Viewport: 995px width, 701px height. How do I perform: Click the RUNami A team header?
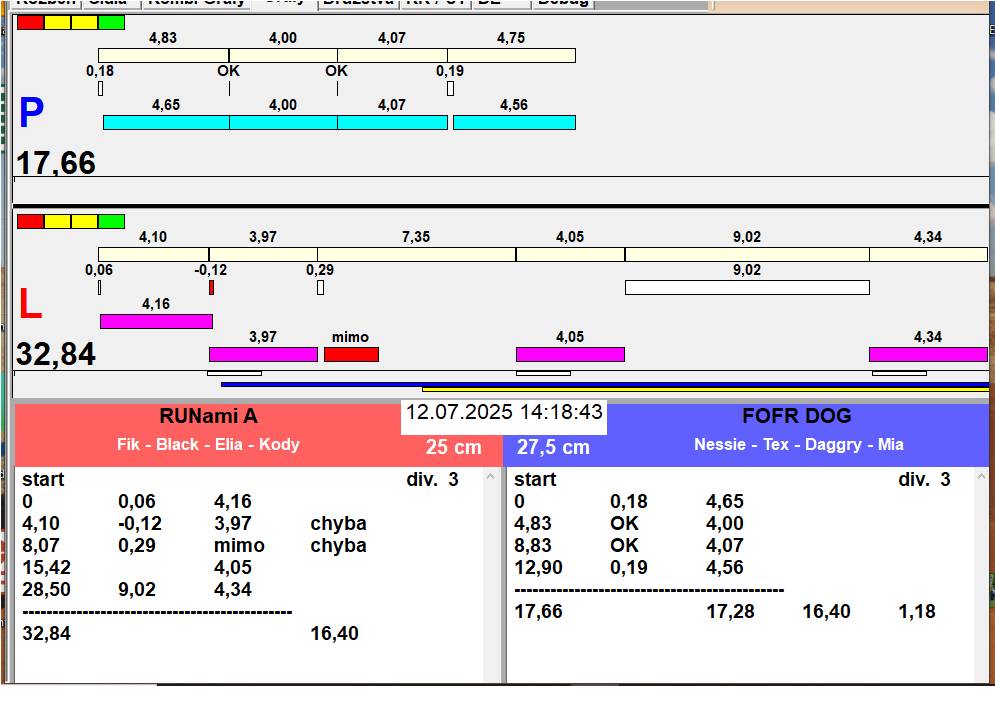[x=208, y=416]
